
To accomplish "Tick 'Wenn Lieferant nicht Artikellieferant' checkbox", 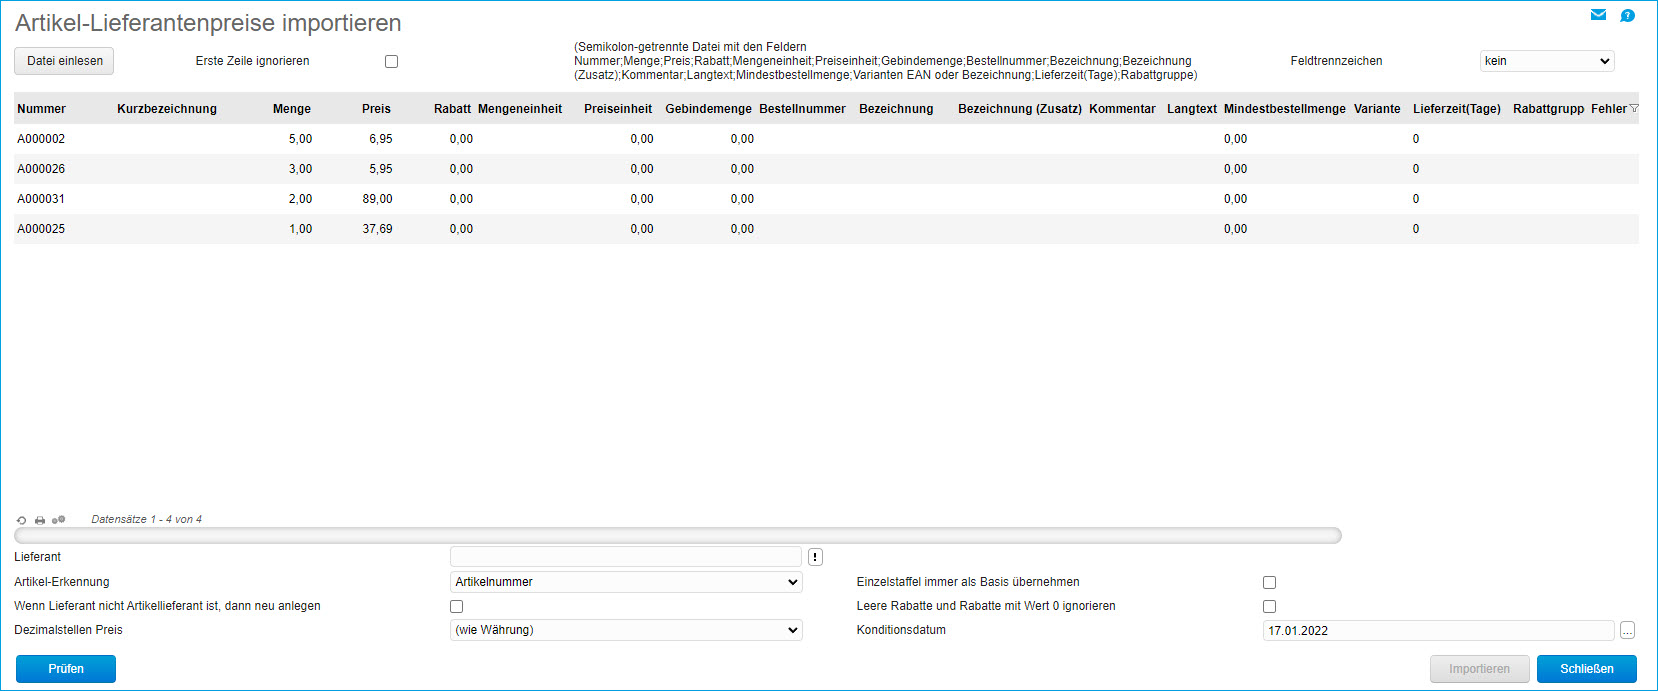I will 456,606.
